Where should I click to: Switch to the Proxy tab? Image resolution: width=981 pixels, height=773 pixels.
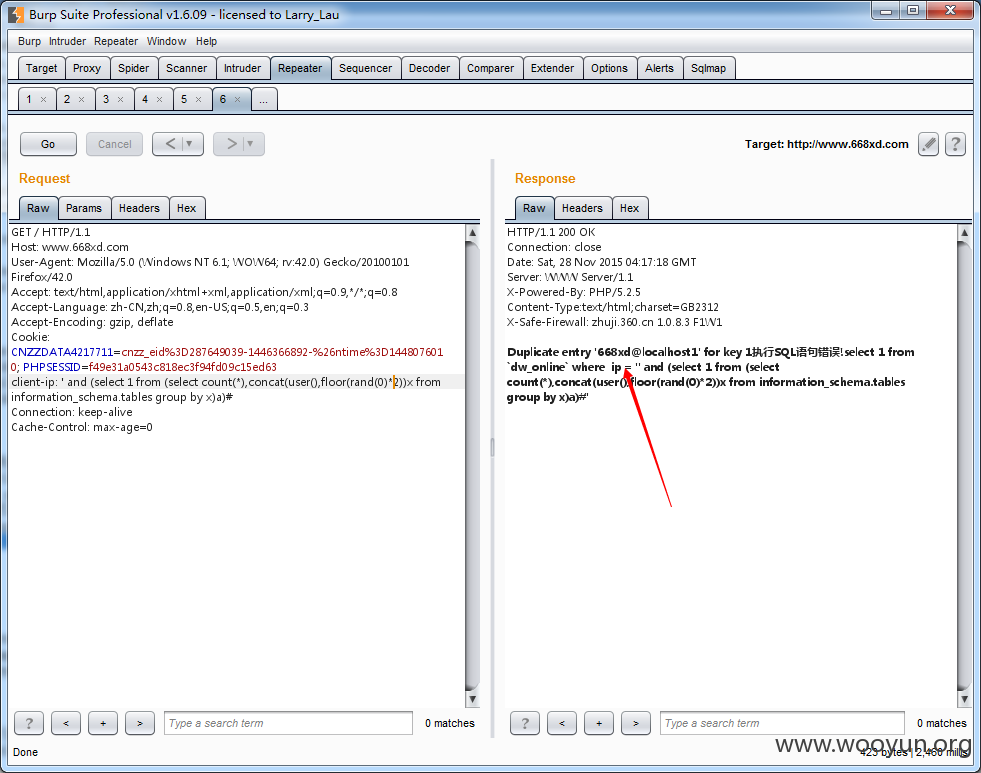tap(87, 68)
